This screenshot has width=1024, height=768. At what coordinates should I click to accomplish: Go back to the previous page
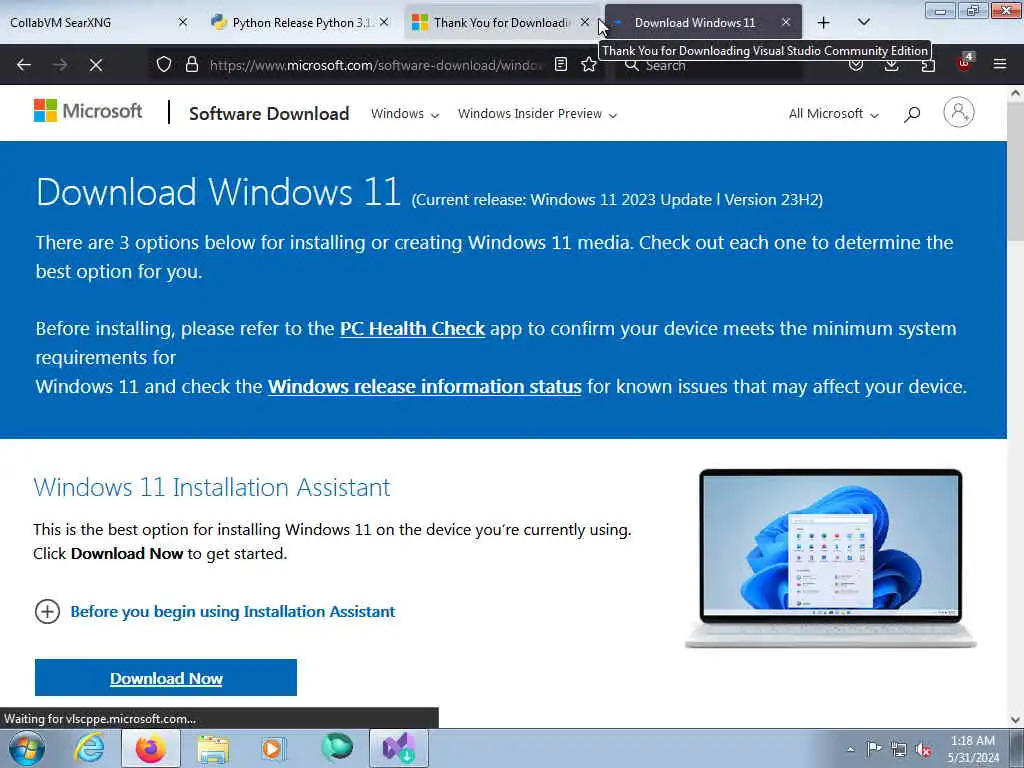(x=24, y=65)
